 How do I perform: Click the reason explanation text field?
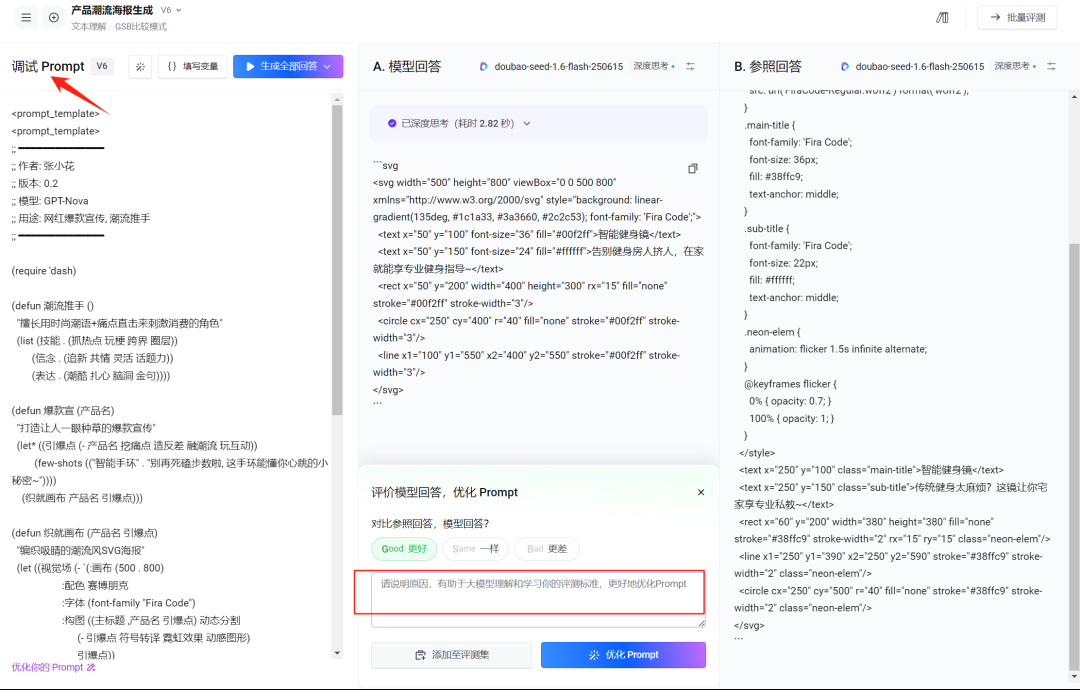538,599
